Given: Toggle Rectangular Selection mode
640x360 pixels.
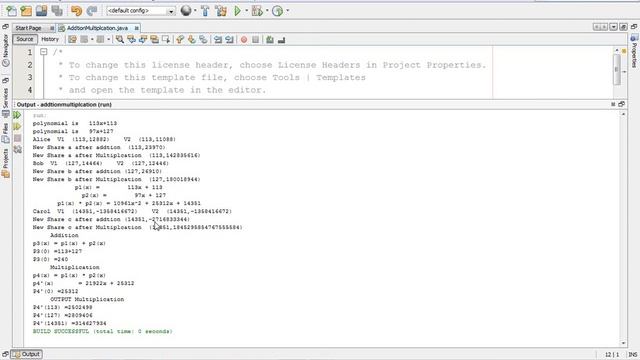Looking at the screenshot, I should click(166, 40).
